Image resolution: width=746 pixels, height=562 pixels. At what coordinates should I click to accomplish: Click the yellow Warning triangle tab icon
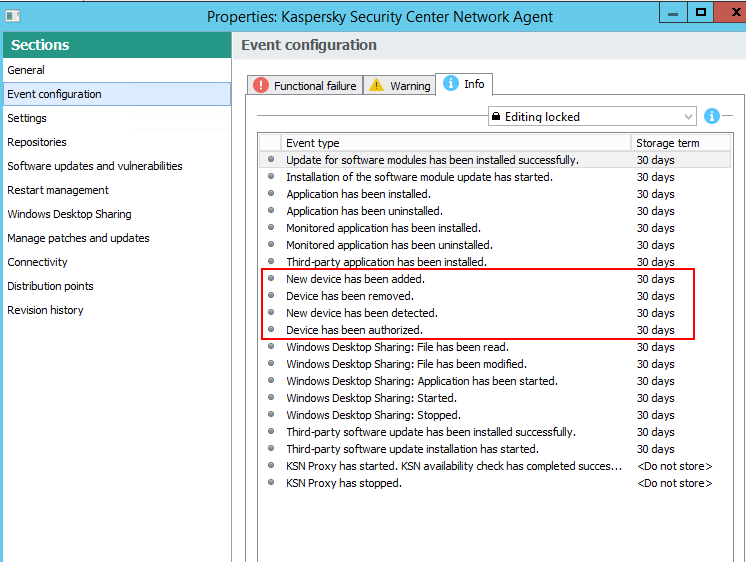[x=376, y=85]
